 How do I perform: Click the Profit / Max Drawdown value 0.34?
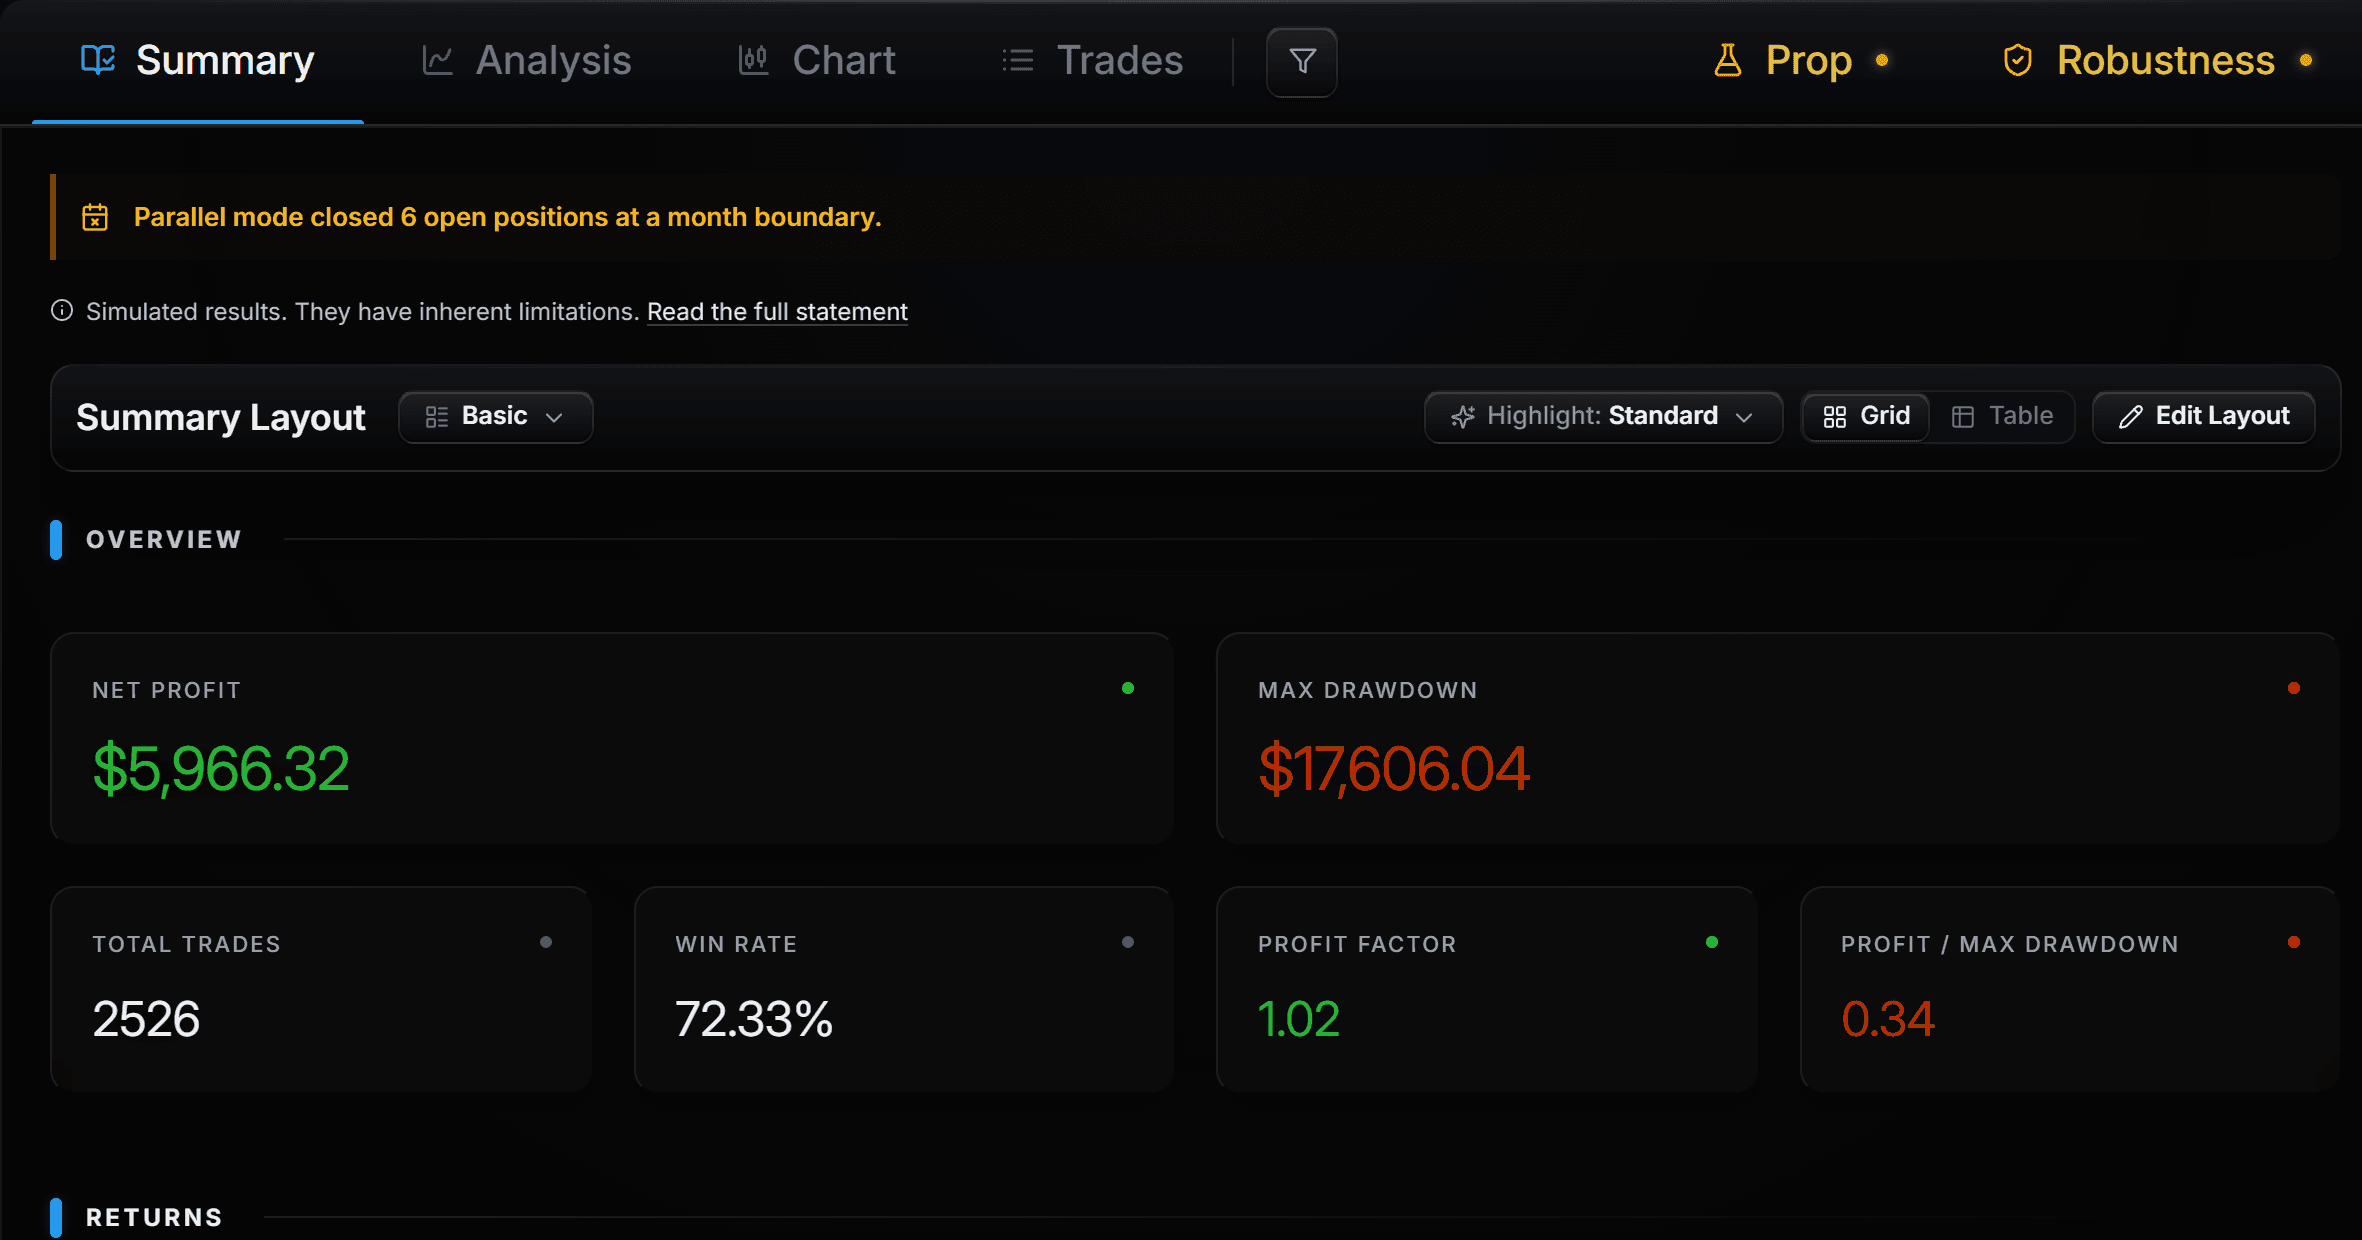1888,1019
